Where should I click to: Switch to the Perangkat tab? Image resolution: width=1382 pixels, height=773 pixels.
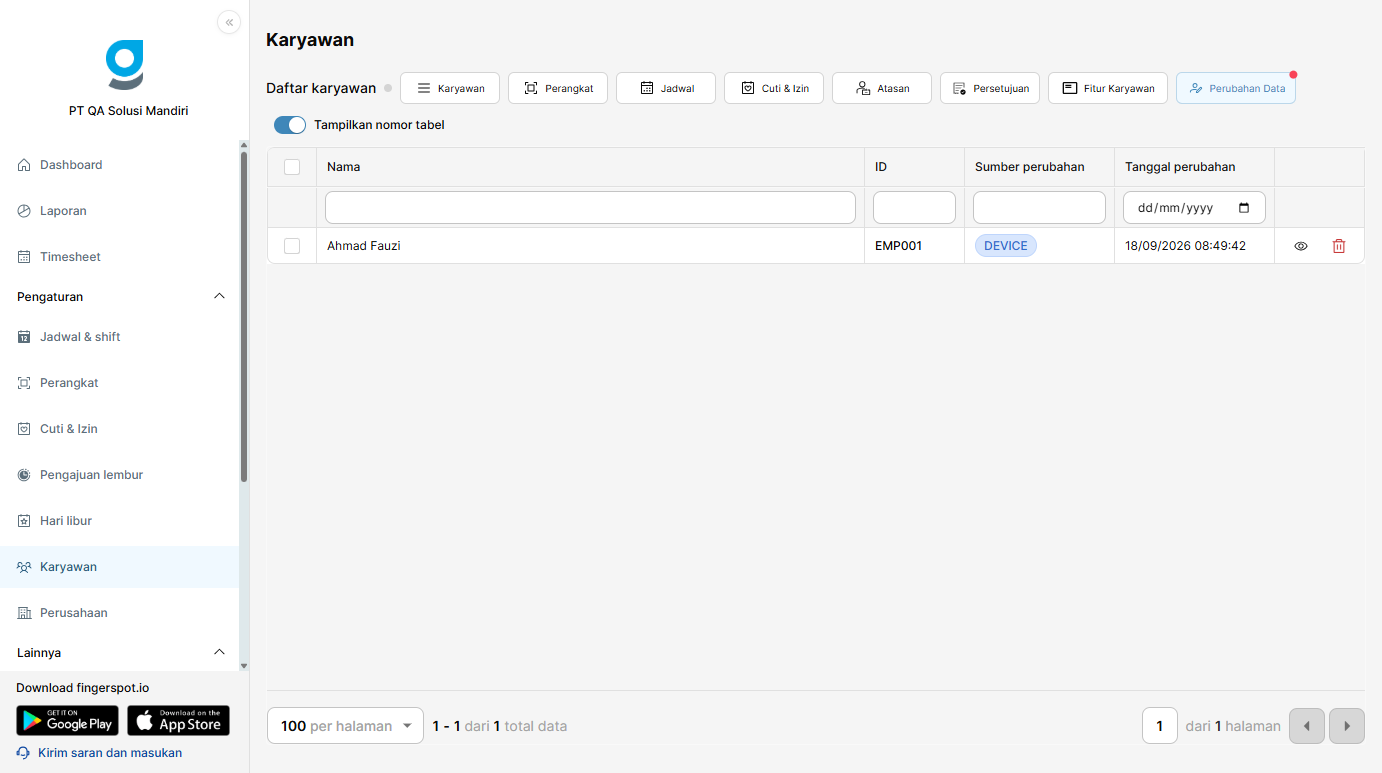coord(558,88)
